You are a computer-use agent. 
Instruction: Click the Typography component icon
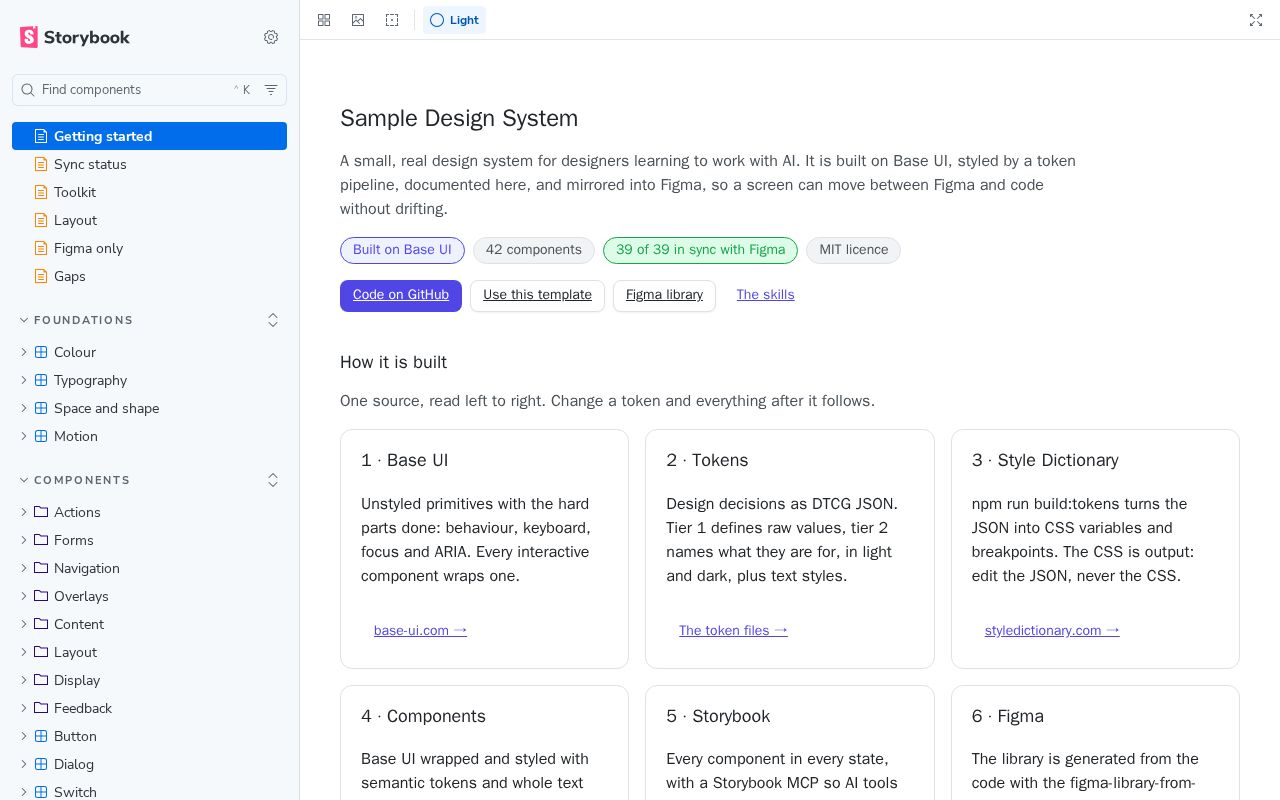41,380
